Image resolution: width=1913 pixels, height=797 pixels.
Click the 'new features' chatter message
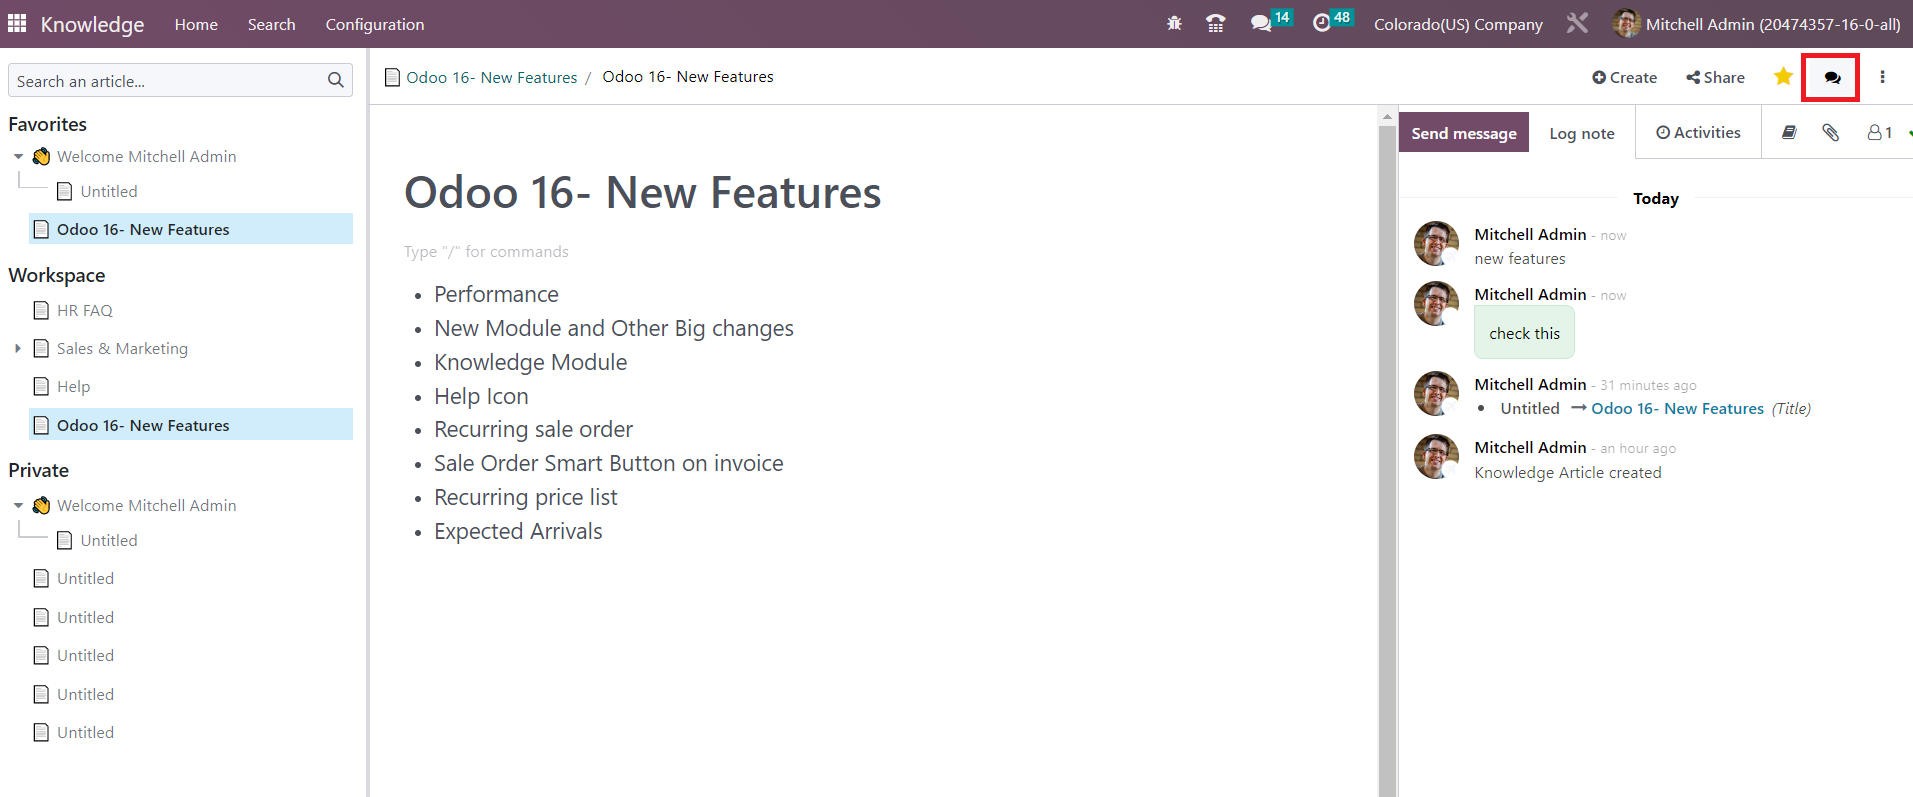(1520, 259)
